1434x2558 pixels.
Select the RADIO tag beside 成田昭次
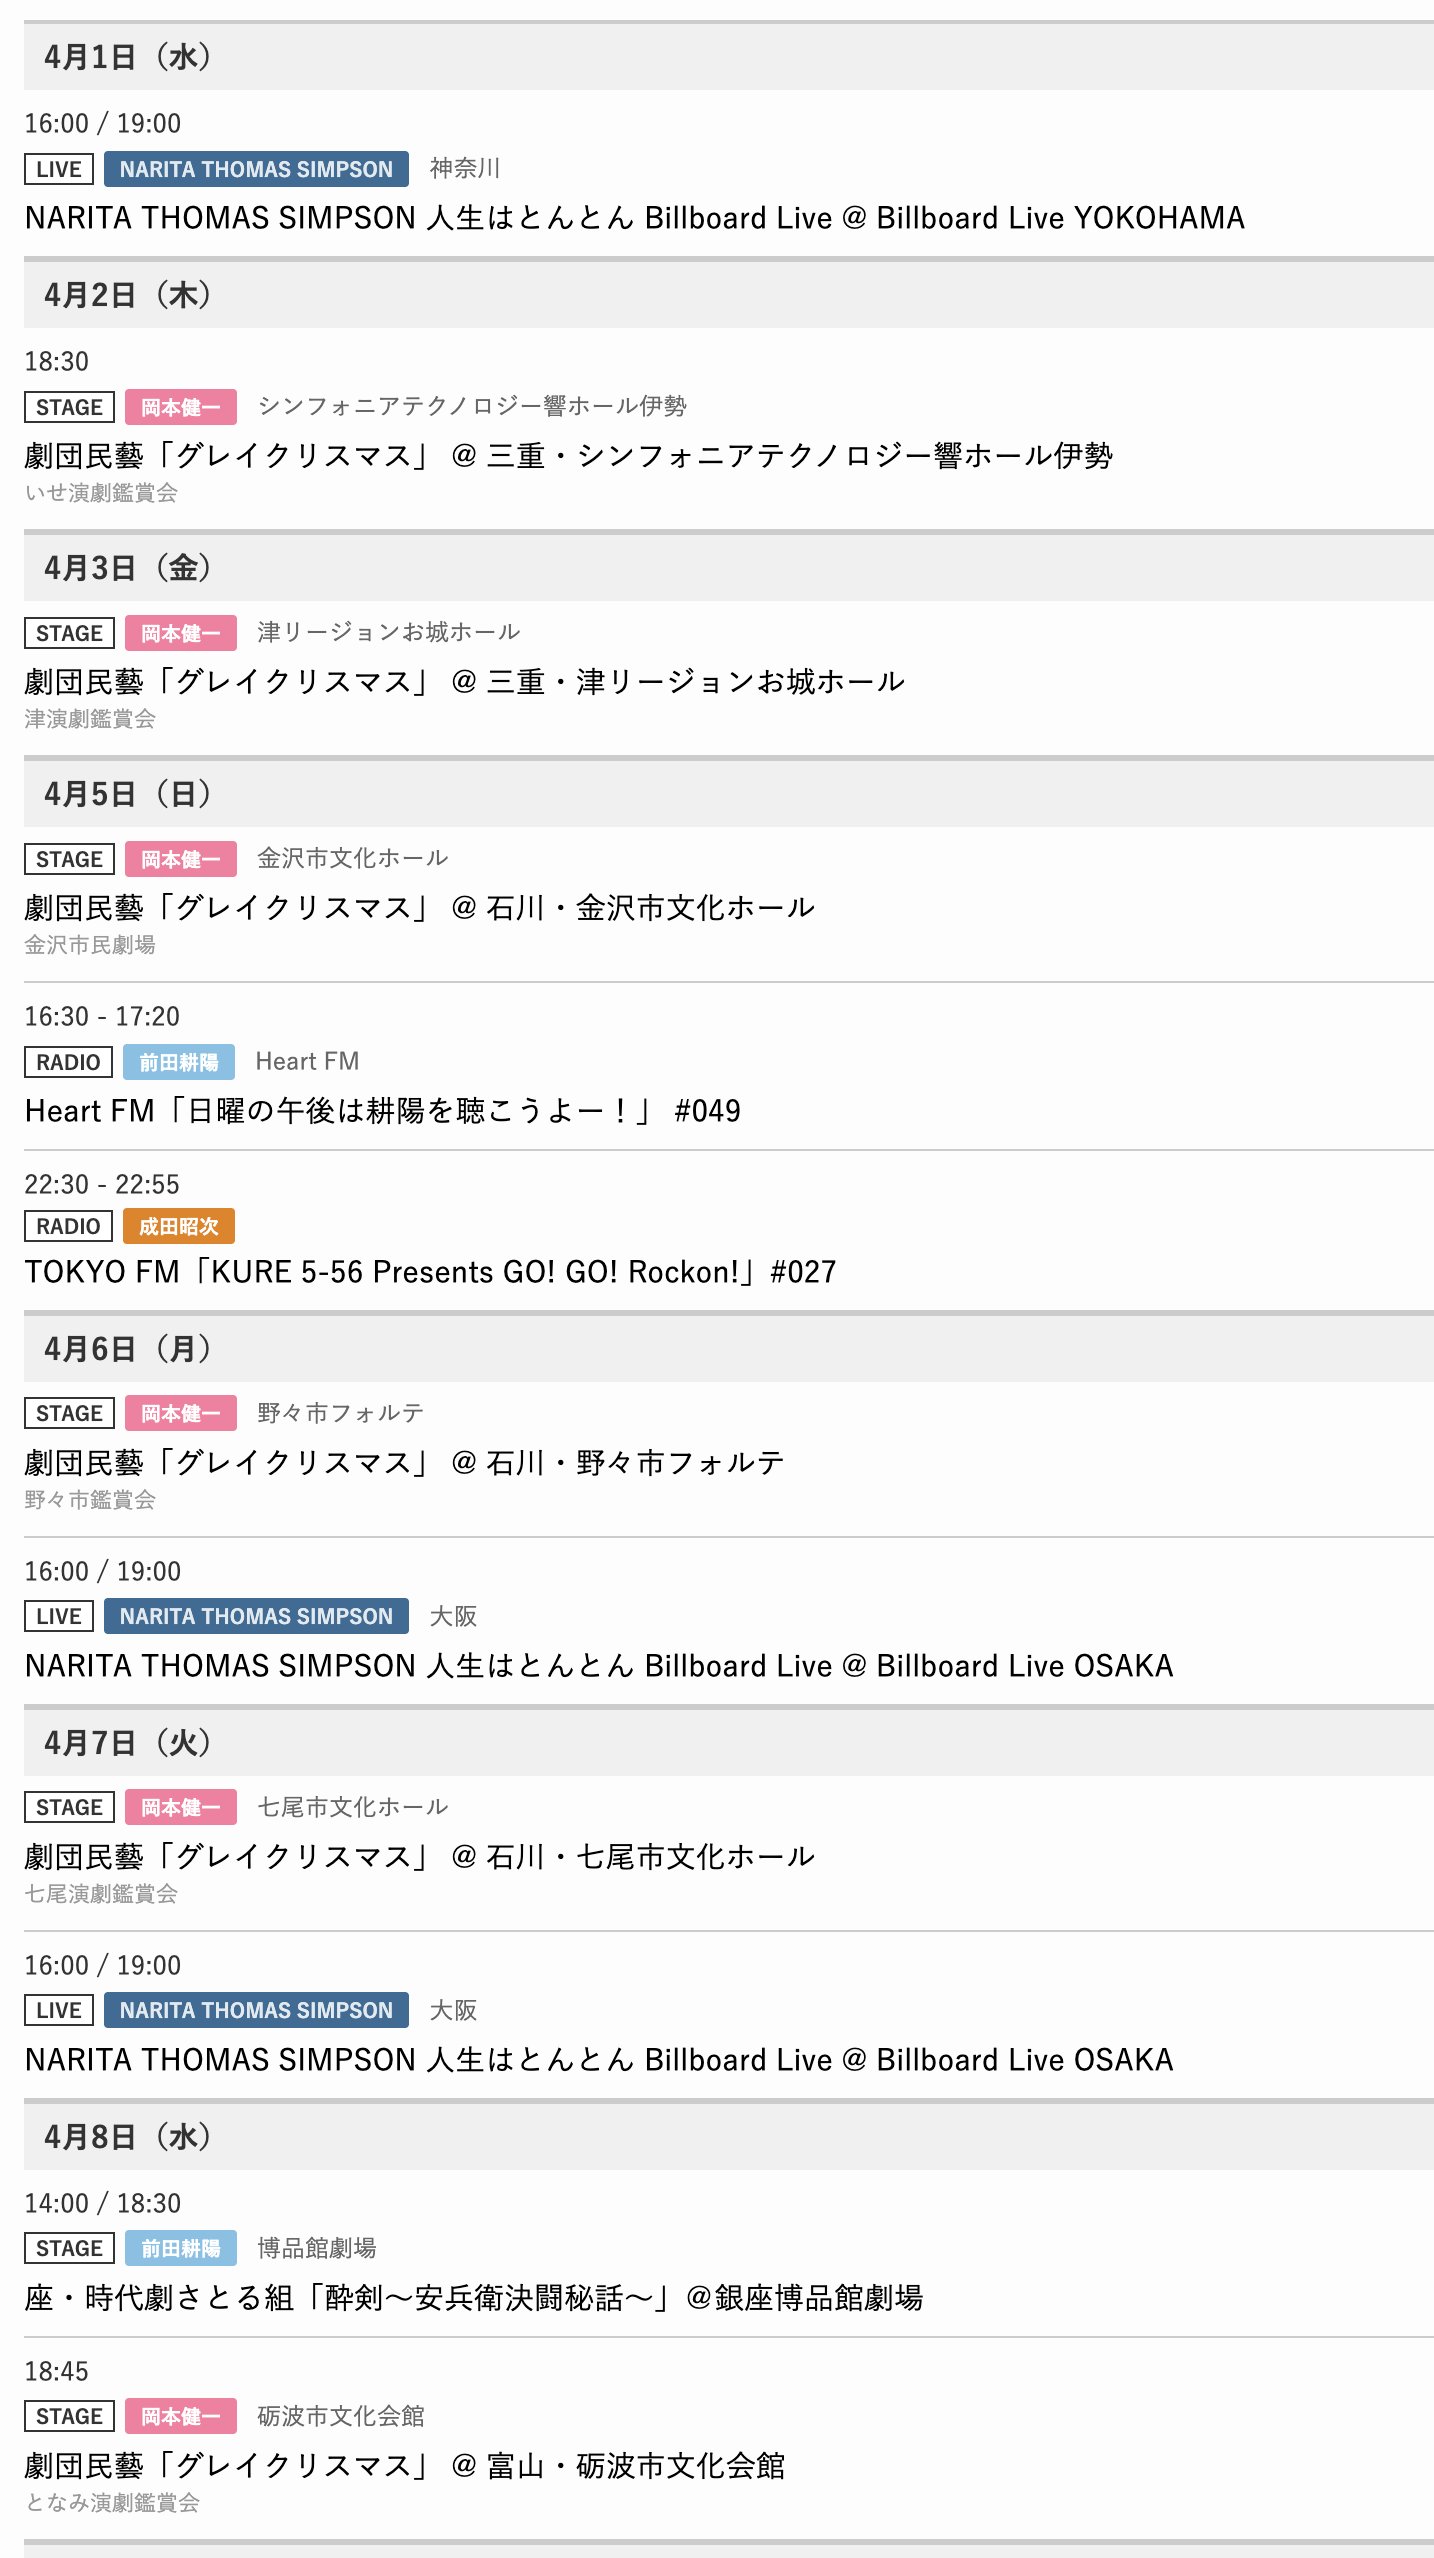pyautogui.click(x=68, y=1226)
